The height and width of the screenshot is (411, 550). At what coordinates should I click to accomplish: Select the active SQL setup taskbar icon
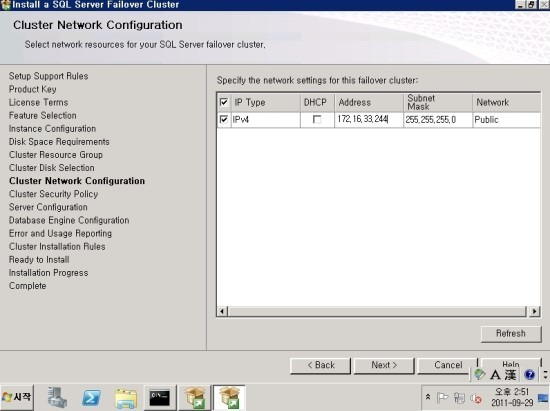point(229,398)
